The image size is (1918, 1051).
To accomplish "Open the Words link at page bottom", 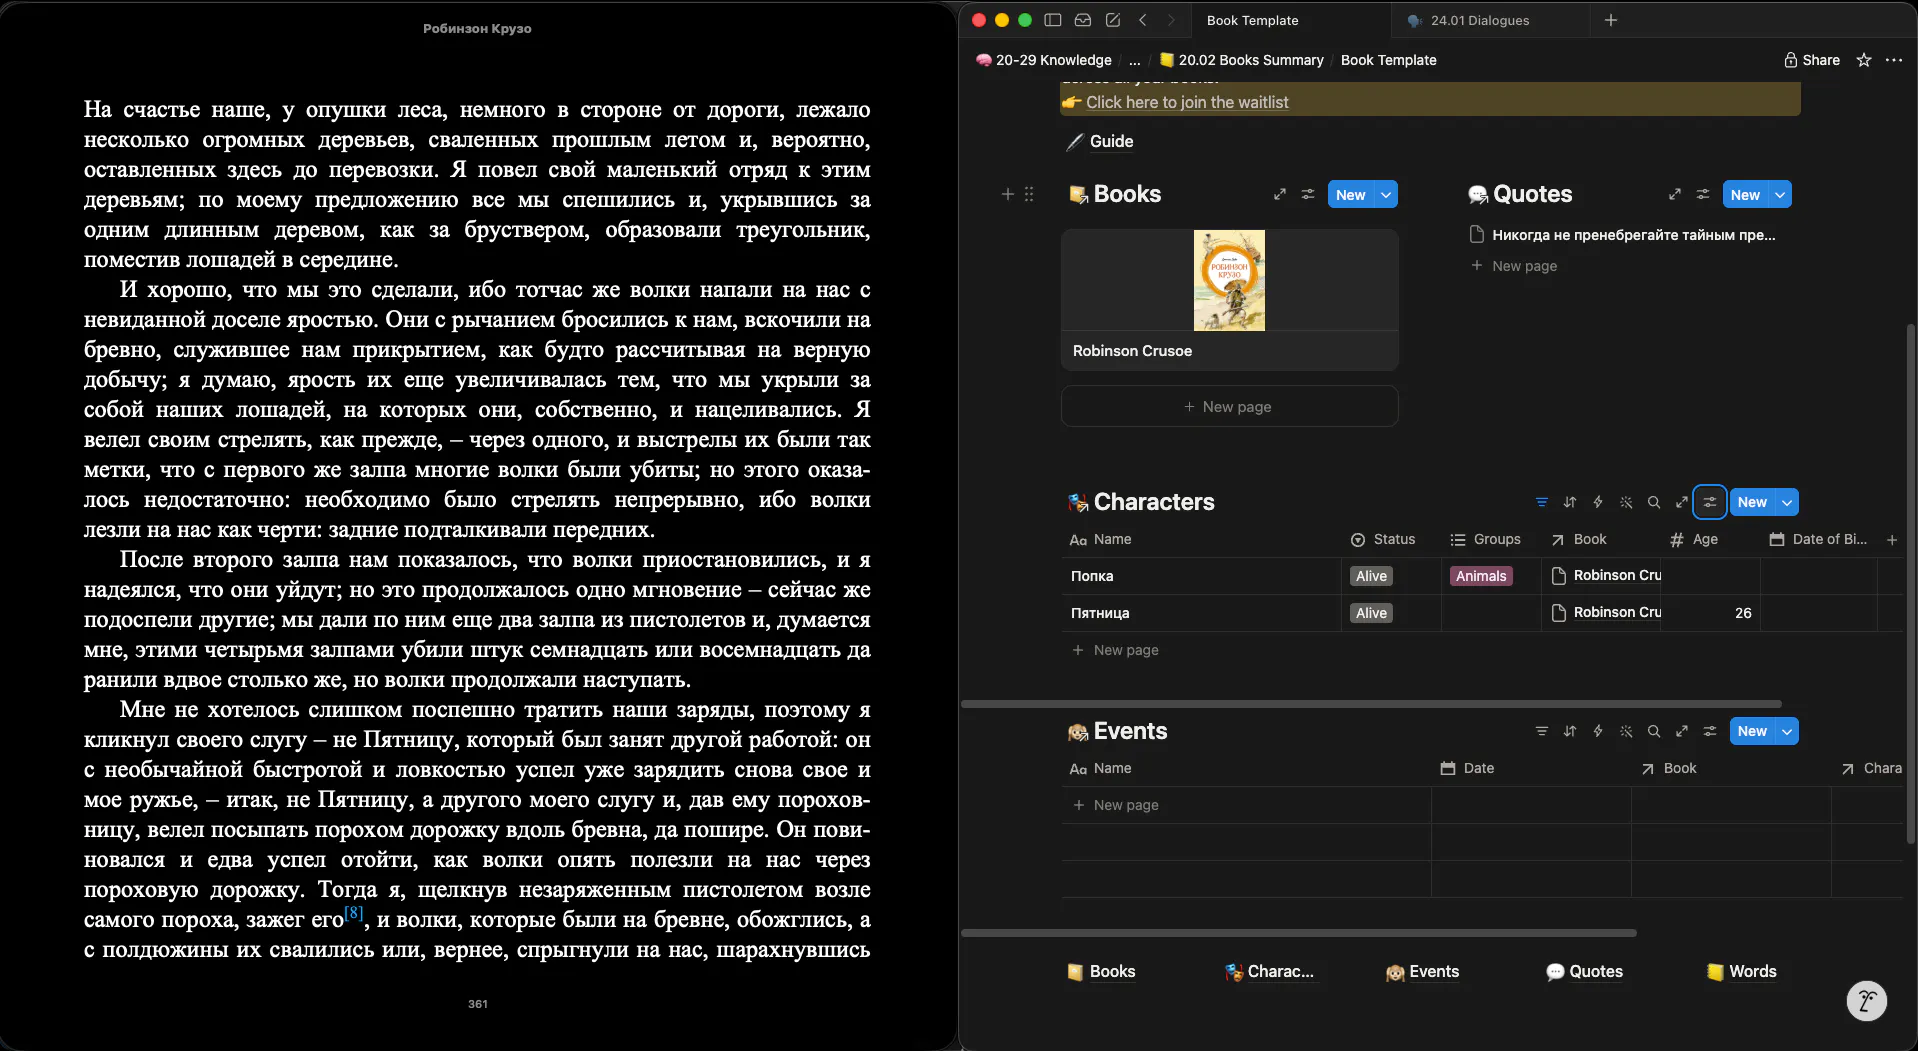I will tap(1742, 972).
